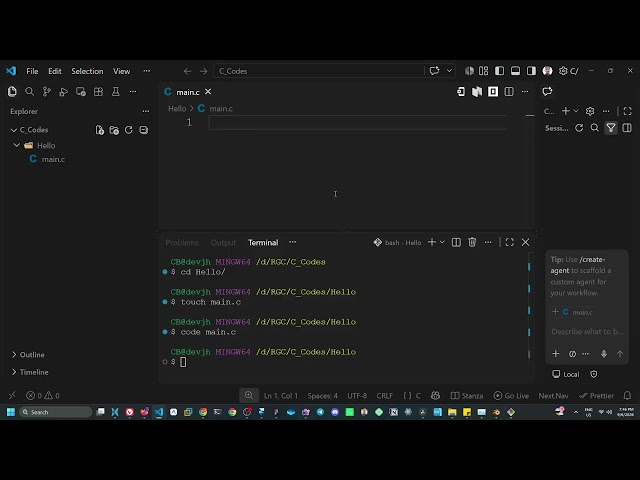Switch to the Problems tab
Image resolution: width=640 pixels, height=480 pixels.
click(182, 243)
